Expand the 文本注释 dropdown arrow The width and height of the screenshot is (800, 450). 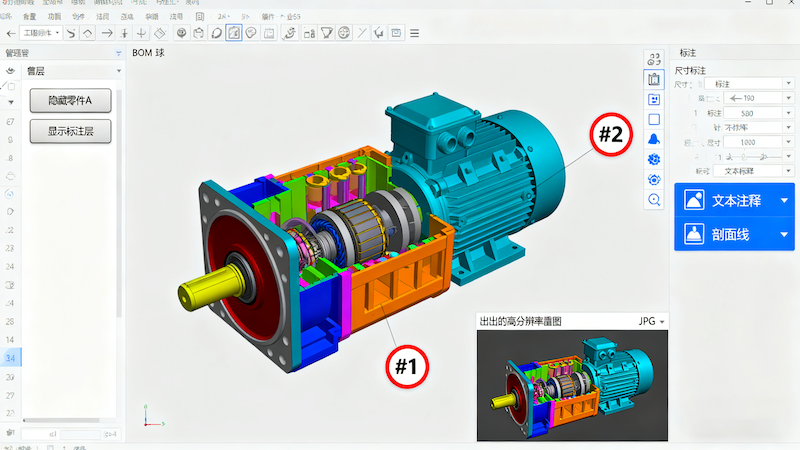pos(783,200)
